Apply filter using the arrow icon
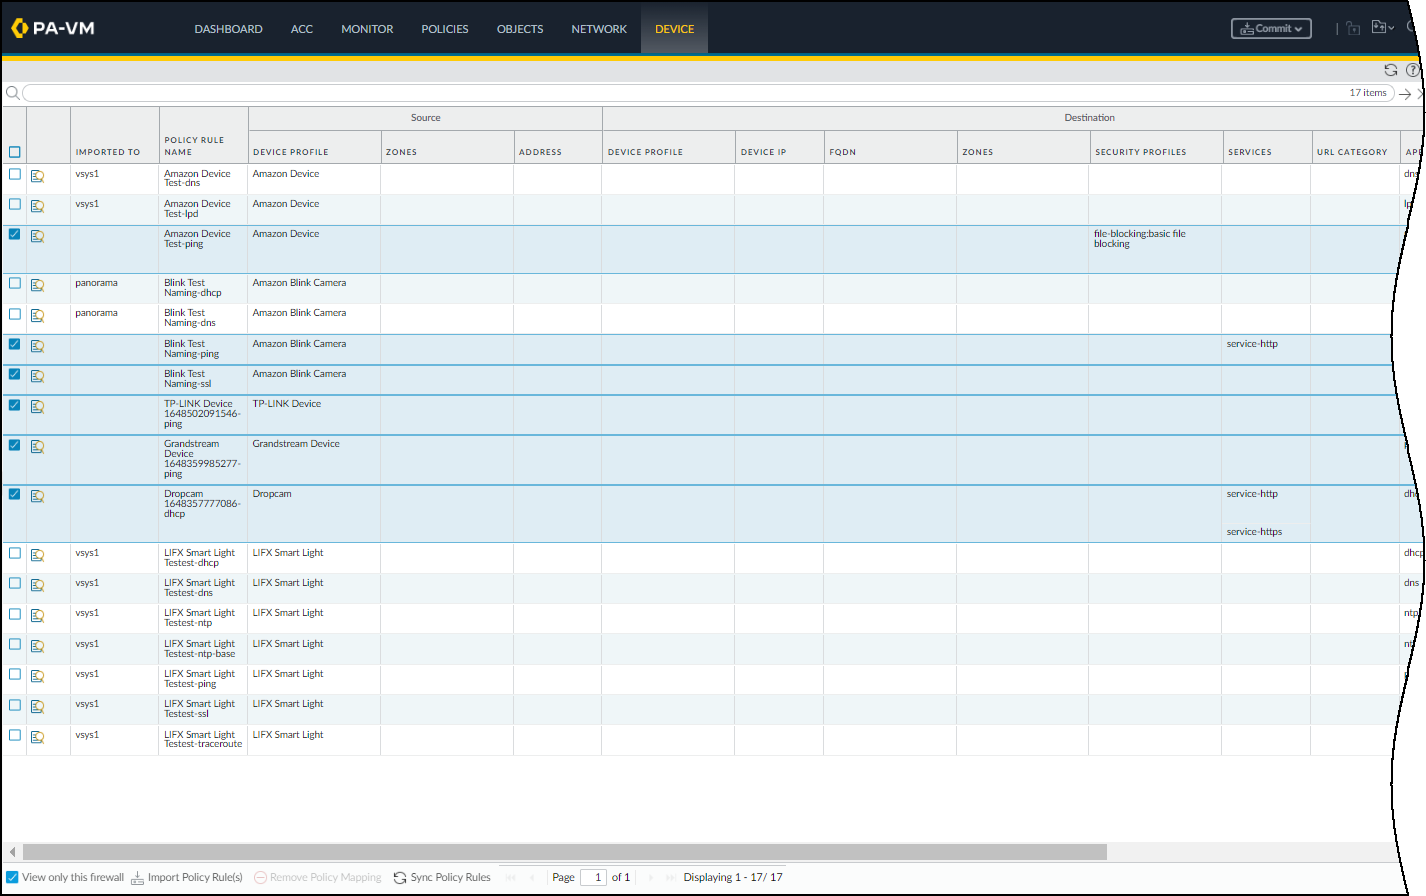 [1405, 94]
